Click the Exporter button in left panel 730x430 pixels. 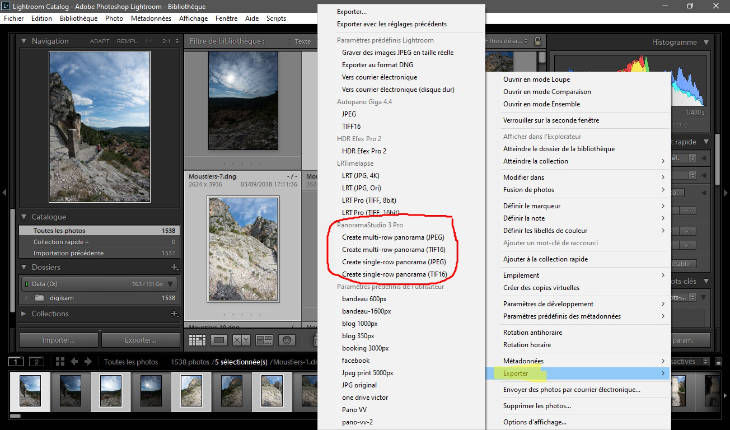(x=141, y=340)
